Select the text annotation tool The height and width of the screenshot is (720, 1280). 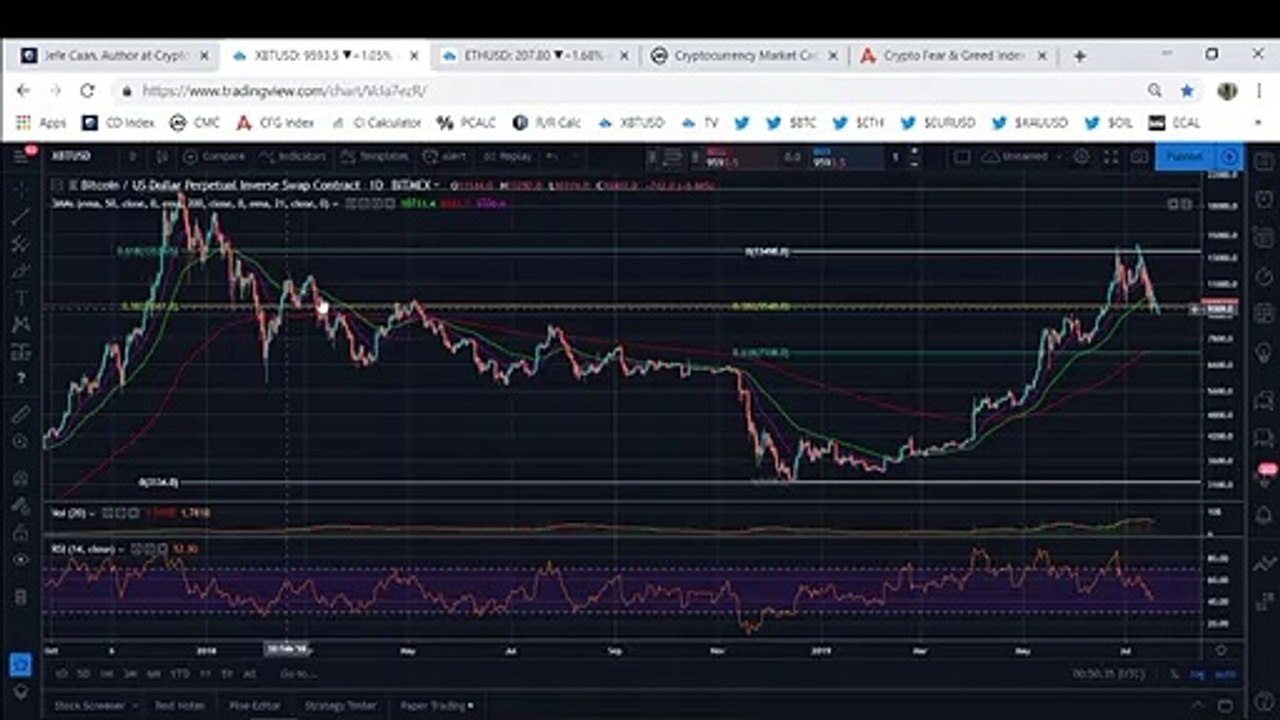[21, 298]
